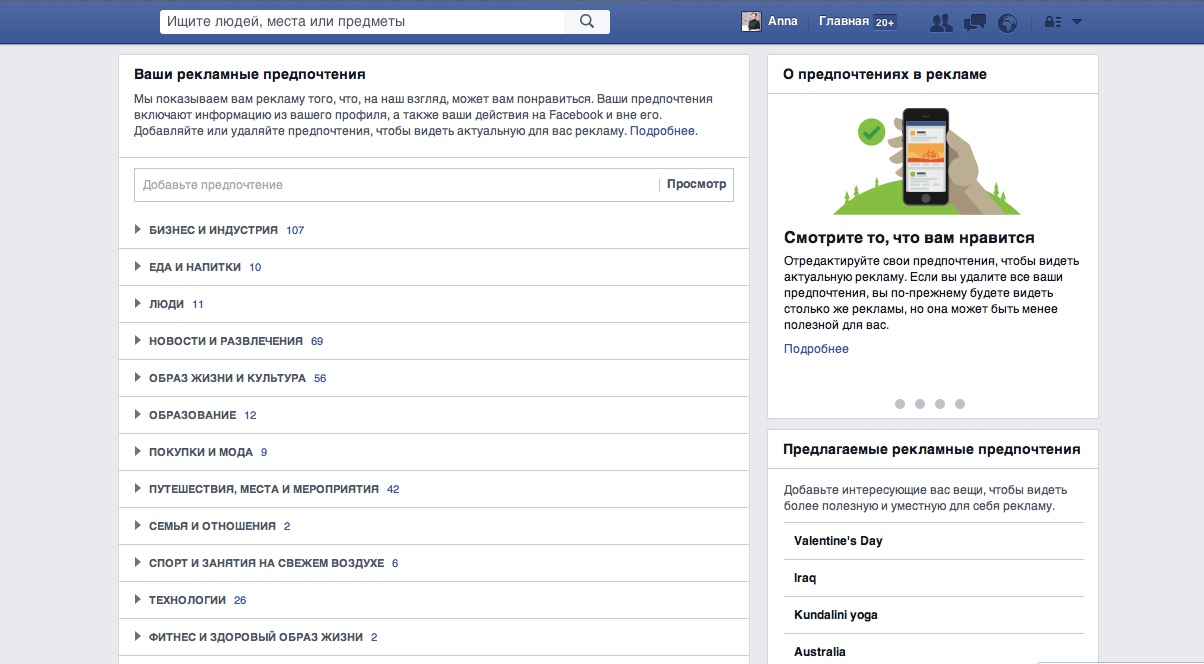Expand the СЕМЬЯ И ОТНОШЕНИЯ category
1204x664 pixels.
pos(434,526)
